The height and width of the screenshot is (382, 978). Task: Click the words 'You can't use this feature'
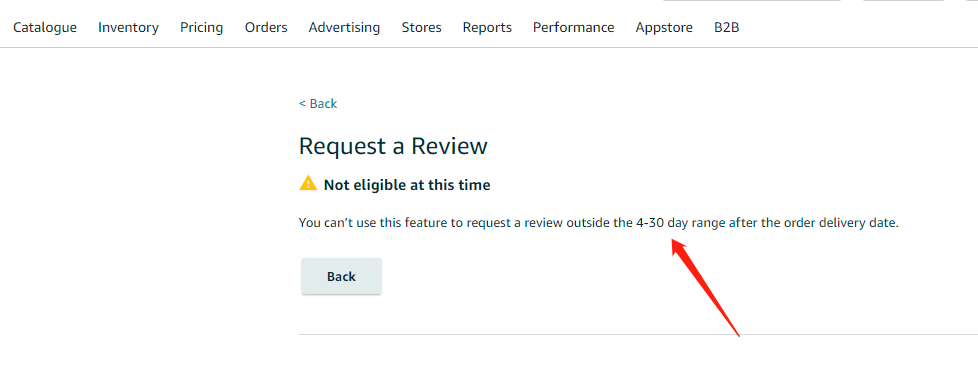[372, 223]
